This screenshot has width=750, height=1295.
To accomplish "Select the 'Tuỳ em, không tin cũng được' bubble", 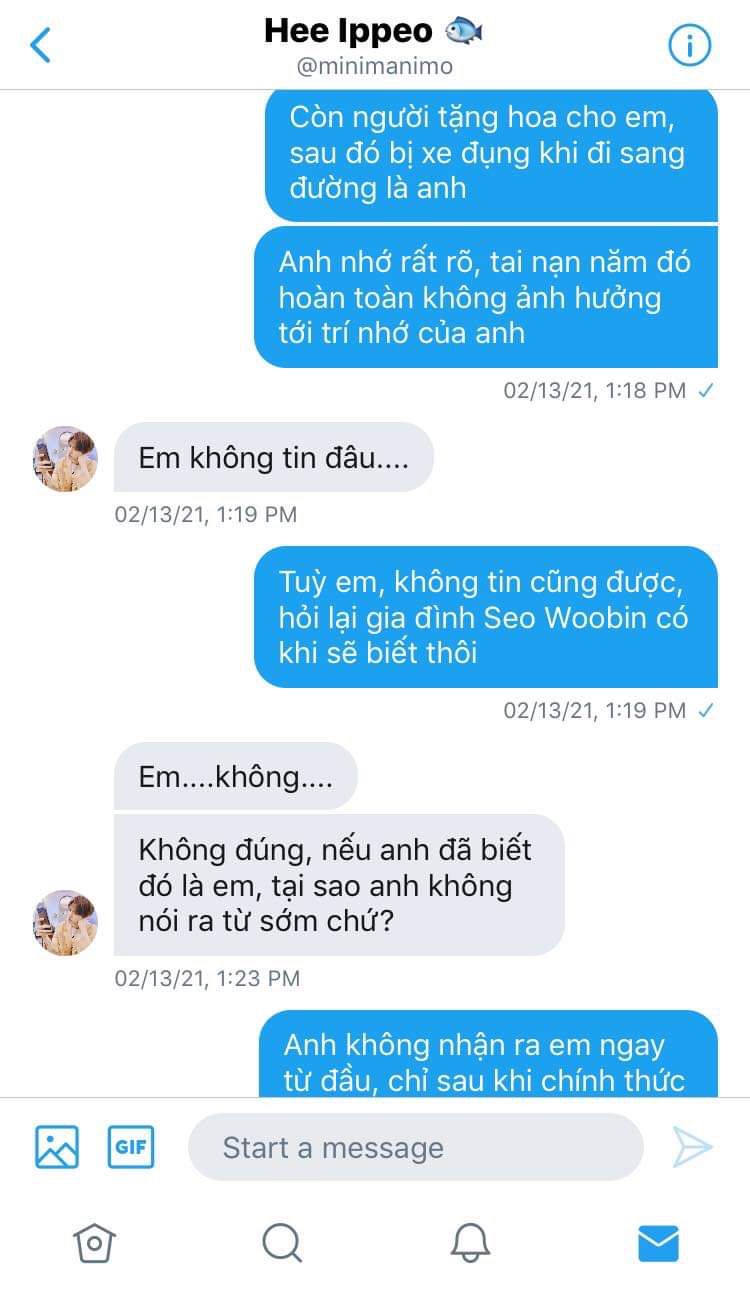I will coord(486,617).
